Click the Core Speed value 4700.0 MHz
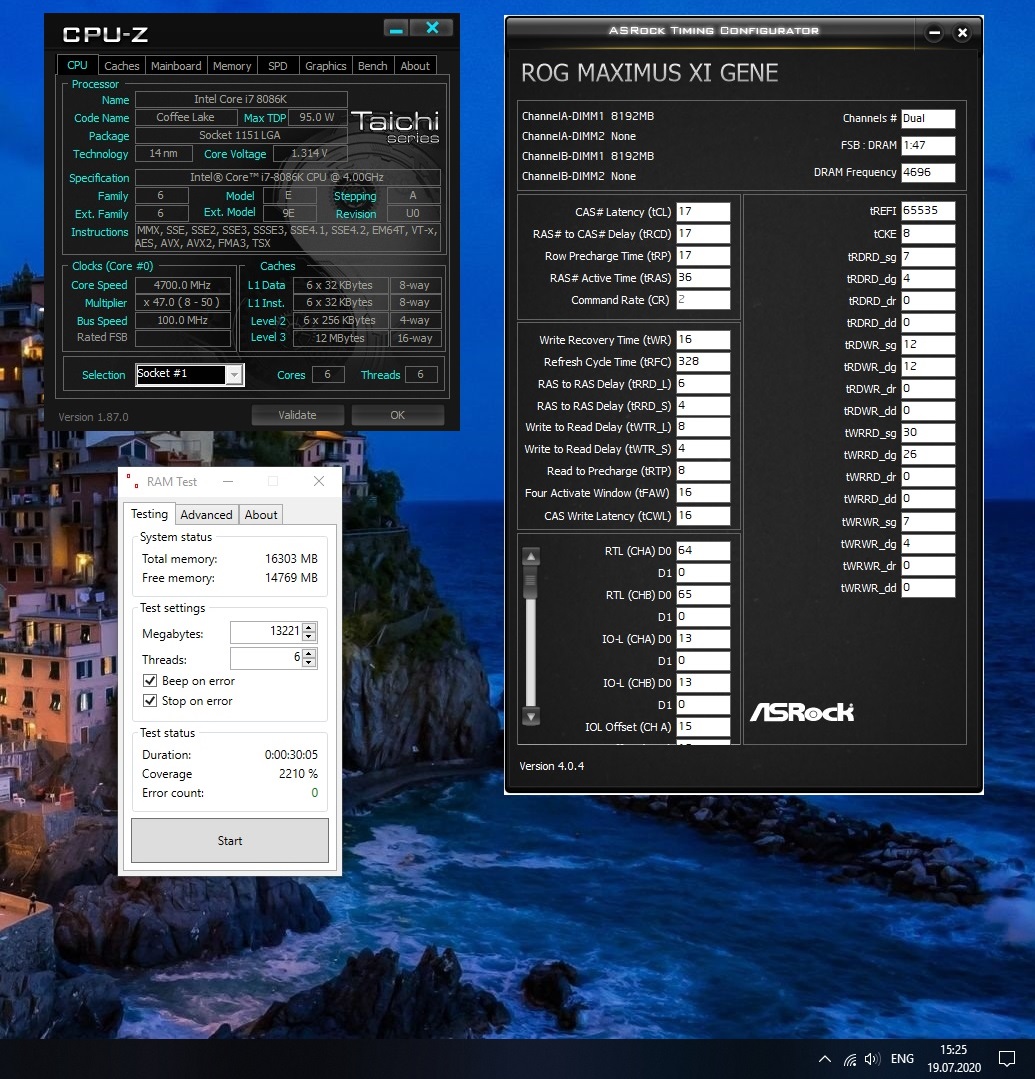 pos(182,285)
